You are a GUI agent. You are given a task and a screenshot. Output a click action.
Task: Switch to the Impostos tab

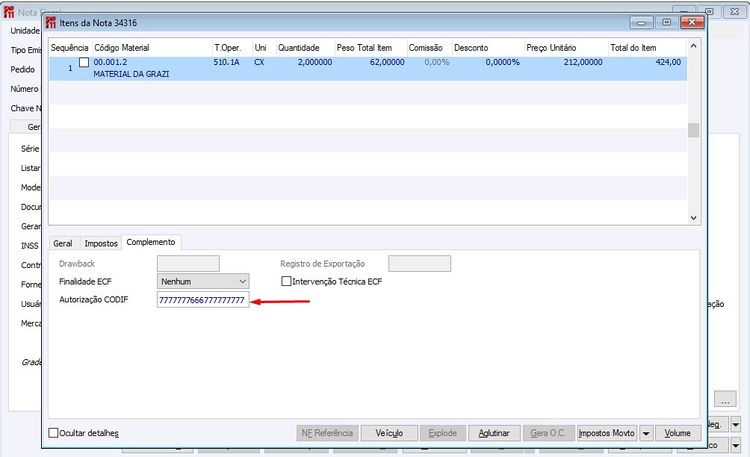101,243
